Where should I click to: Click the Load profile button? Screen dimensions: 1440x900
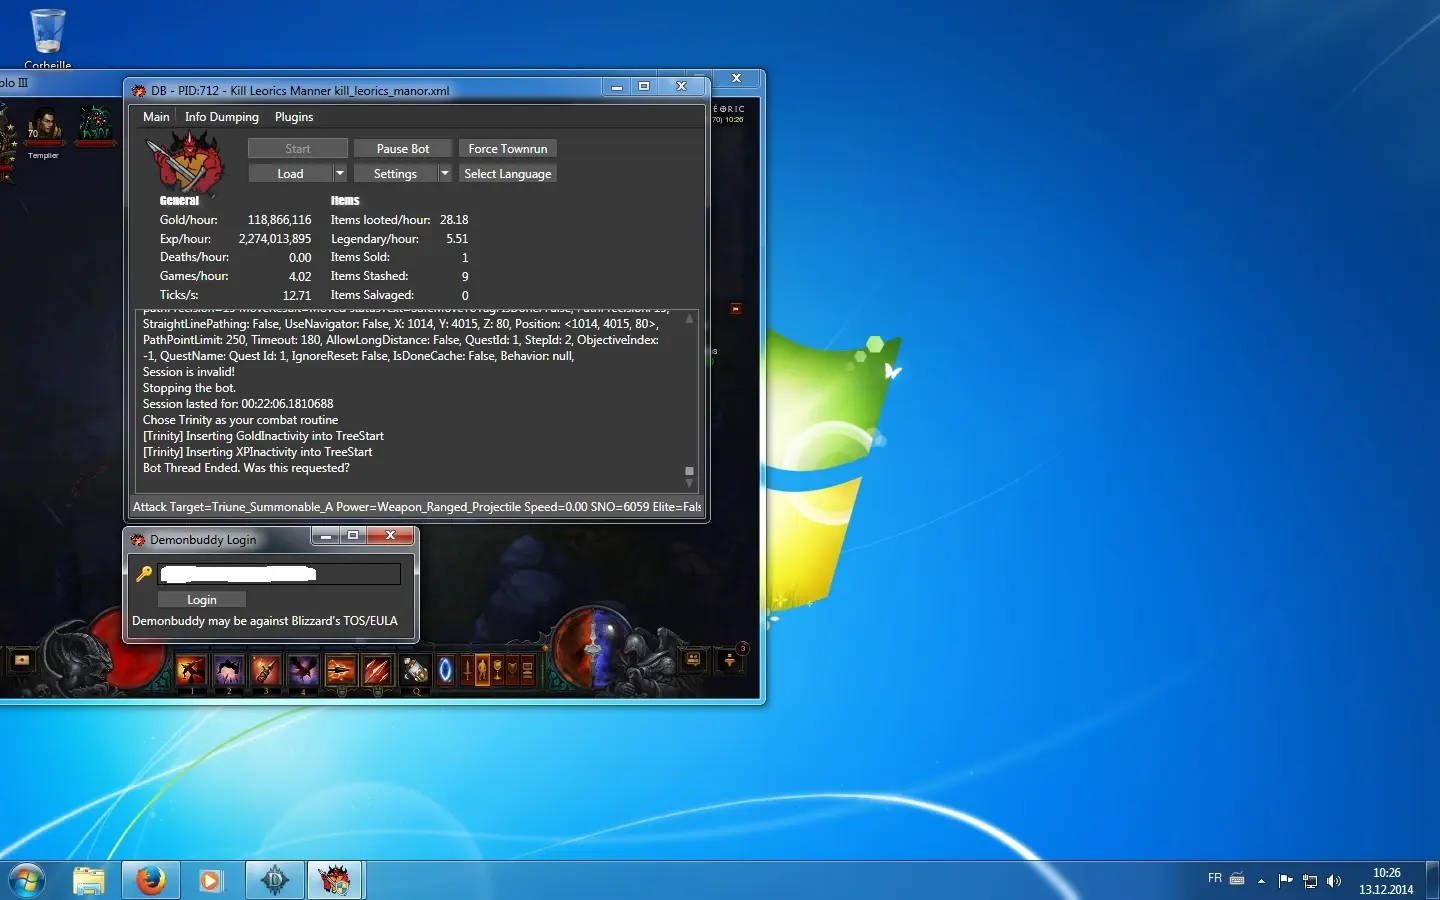[x=290, y=173]
